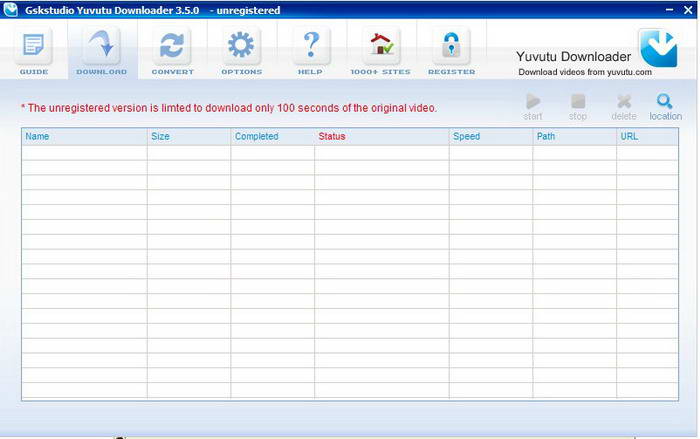Click the delete task icon
The height and width of the screenshot is (439, 700).
[x=624, y=107]
